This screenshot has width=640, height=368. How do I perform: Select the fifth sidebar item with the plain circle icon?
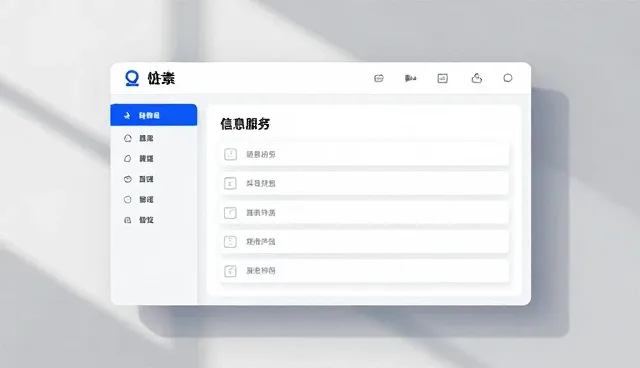[x=139, y=200]
